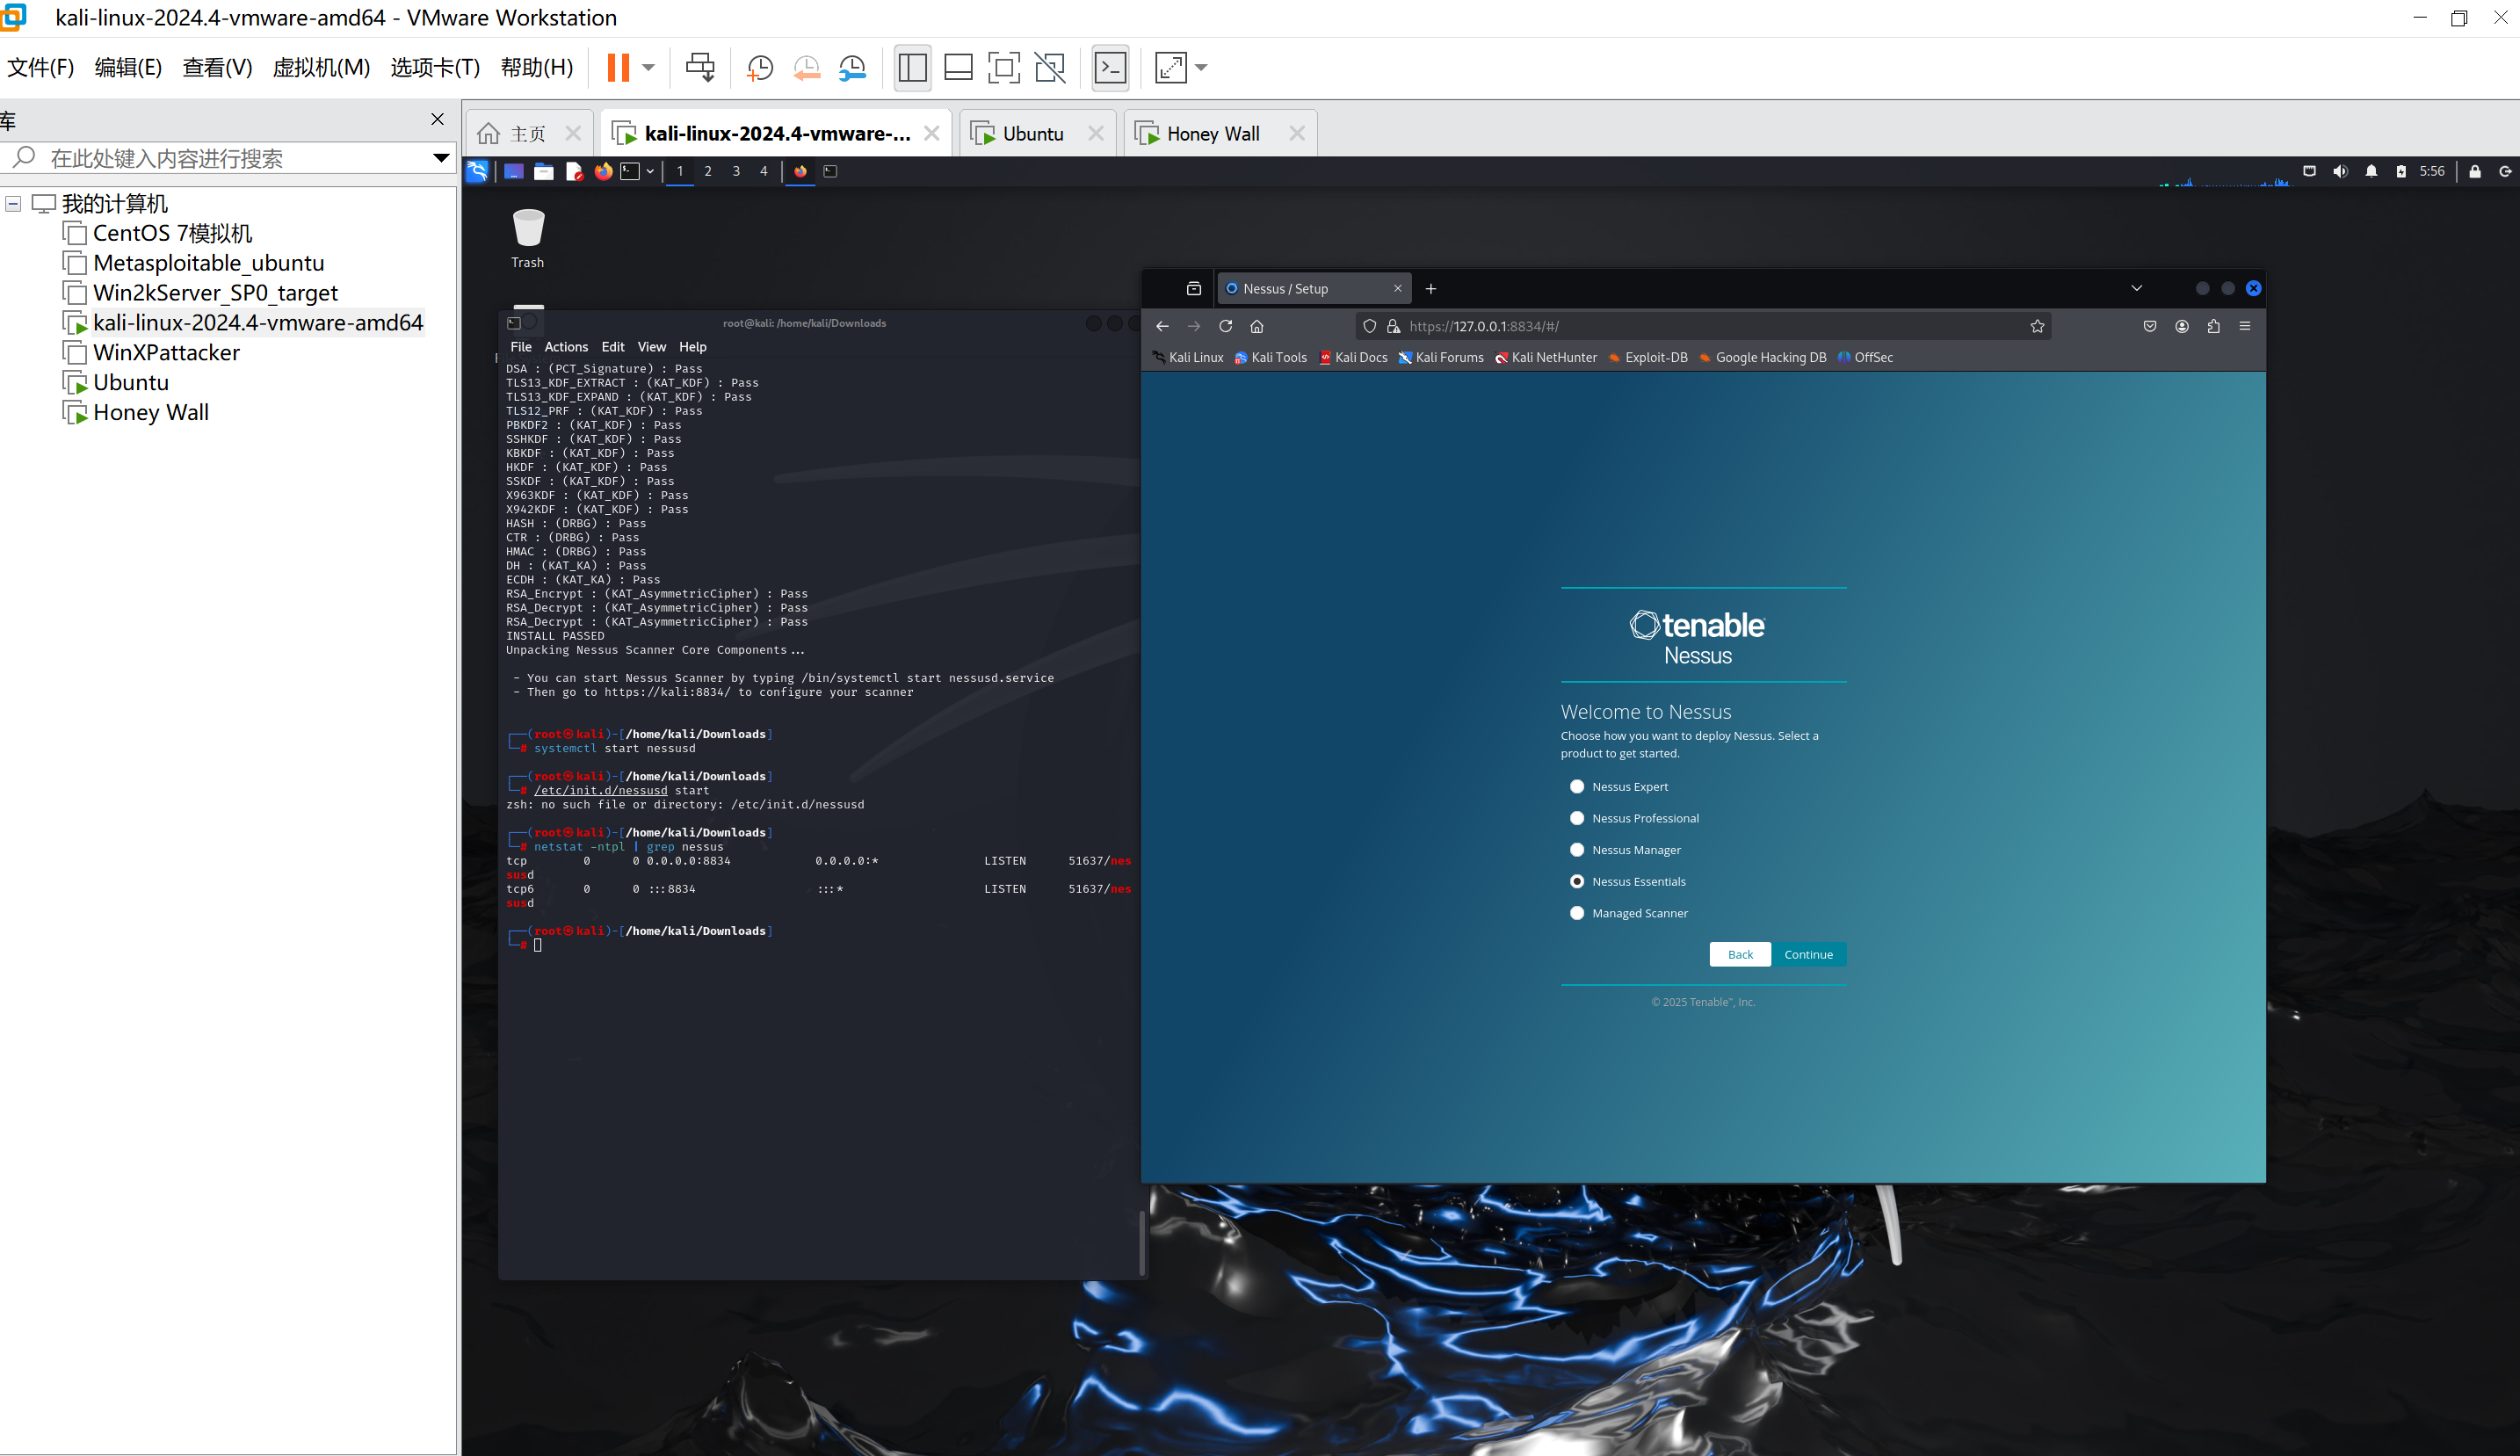Open the Kali volume control icon
Viewport: 2520px width, 1456px height.
point(2340,171)
